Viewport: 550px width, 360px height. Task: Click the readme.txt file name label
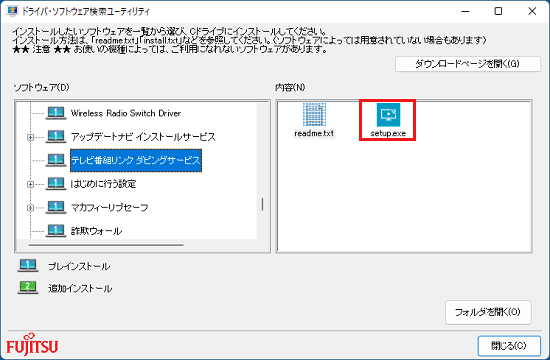tap(314, 133)
